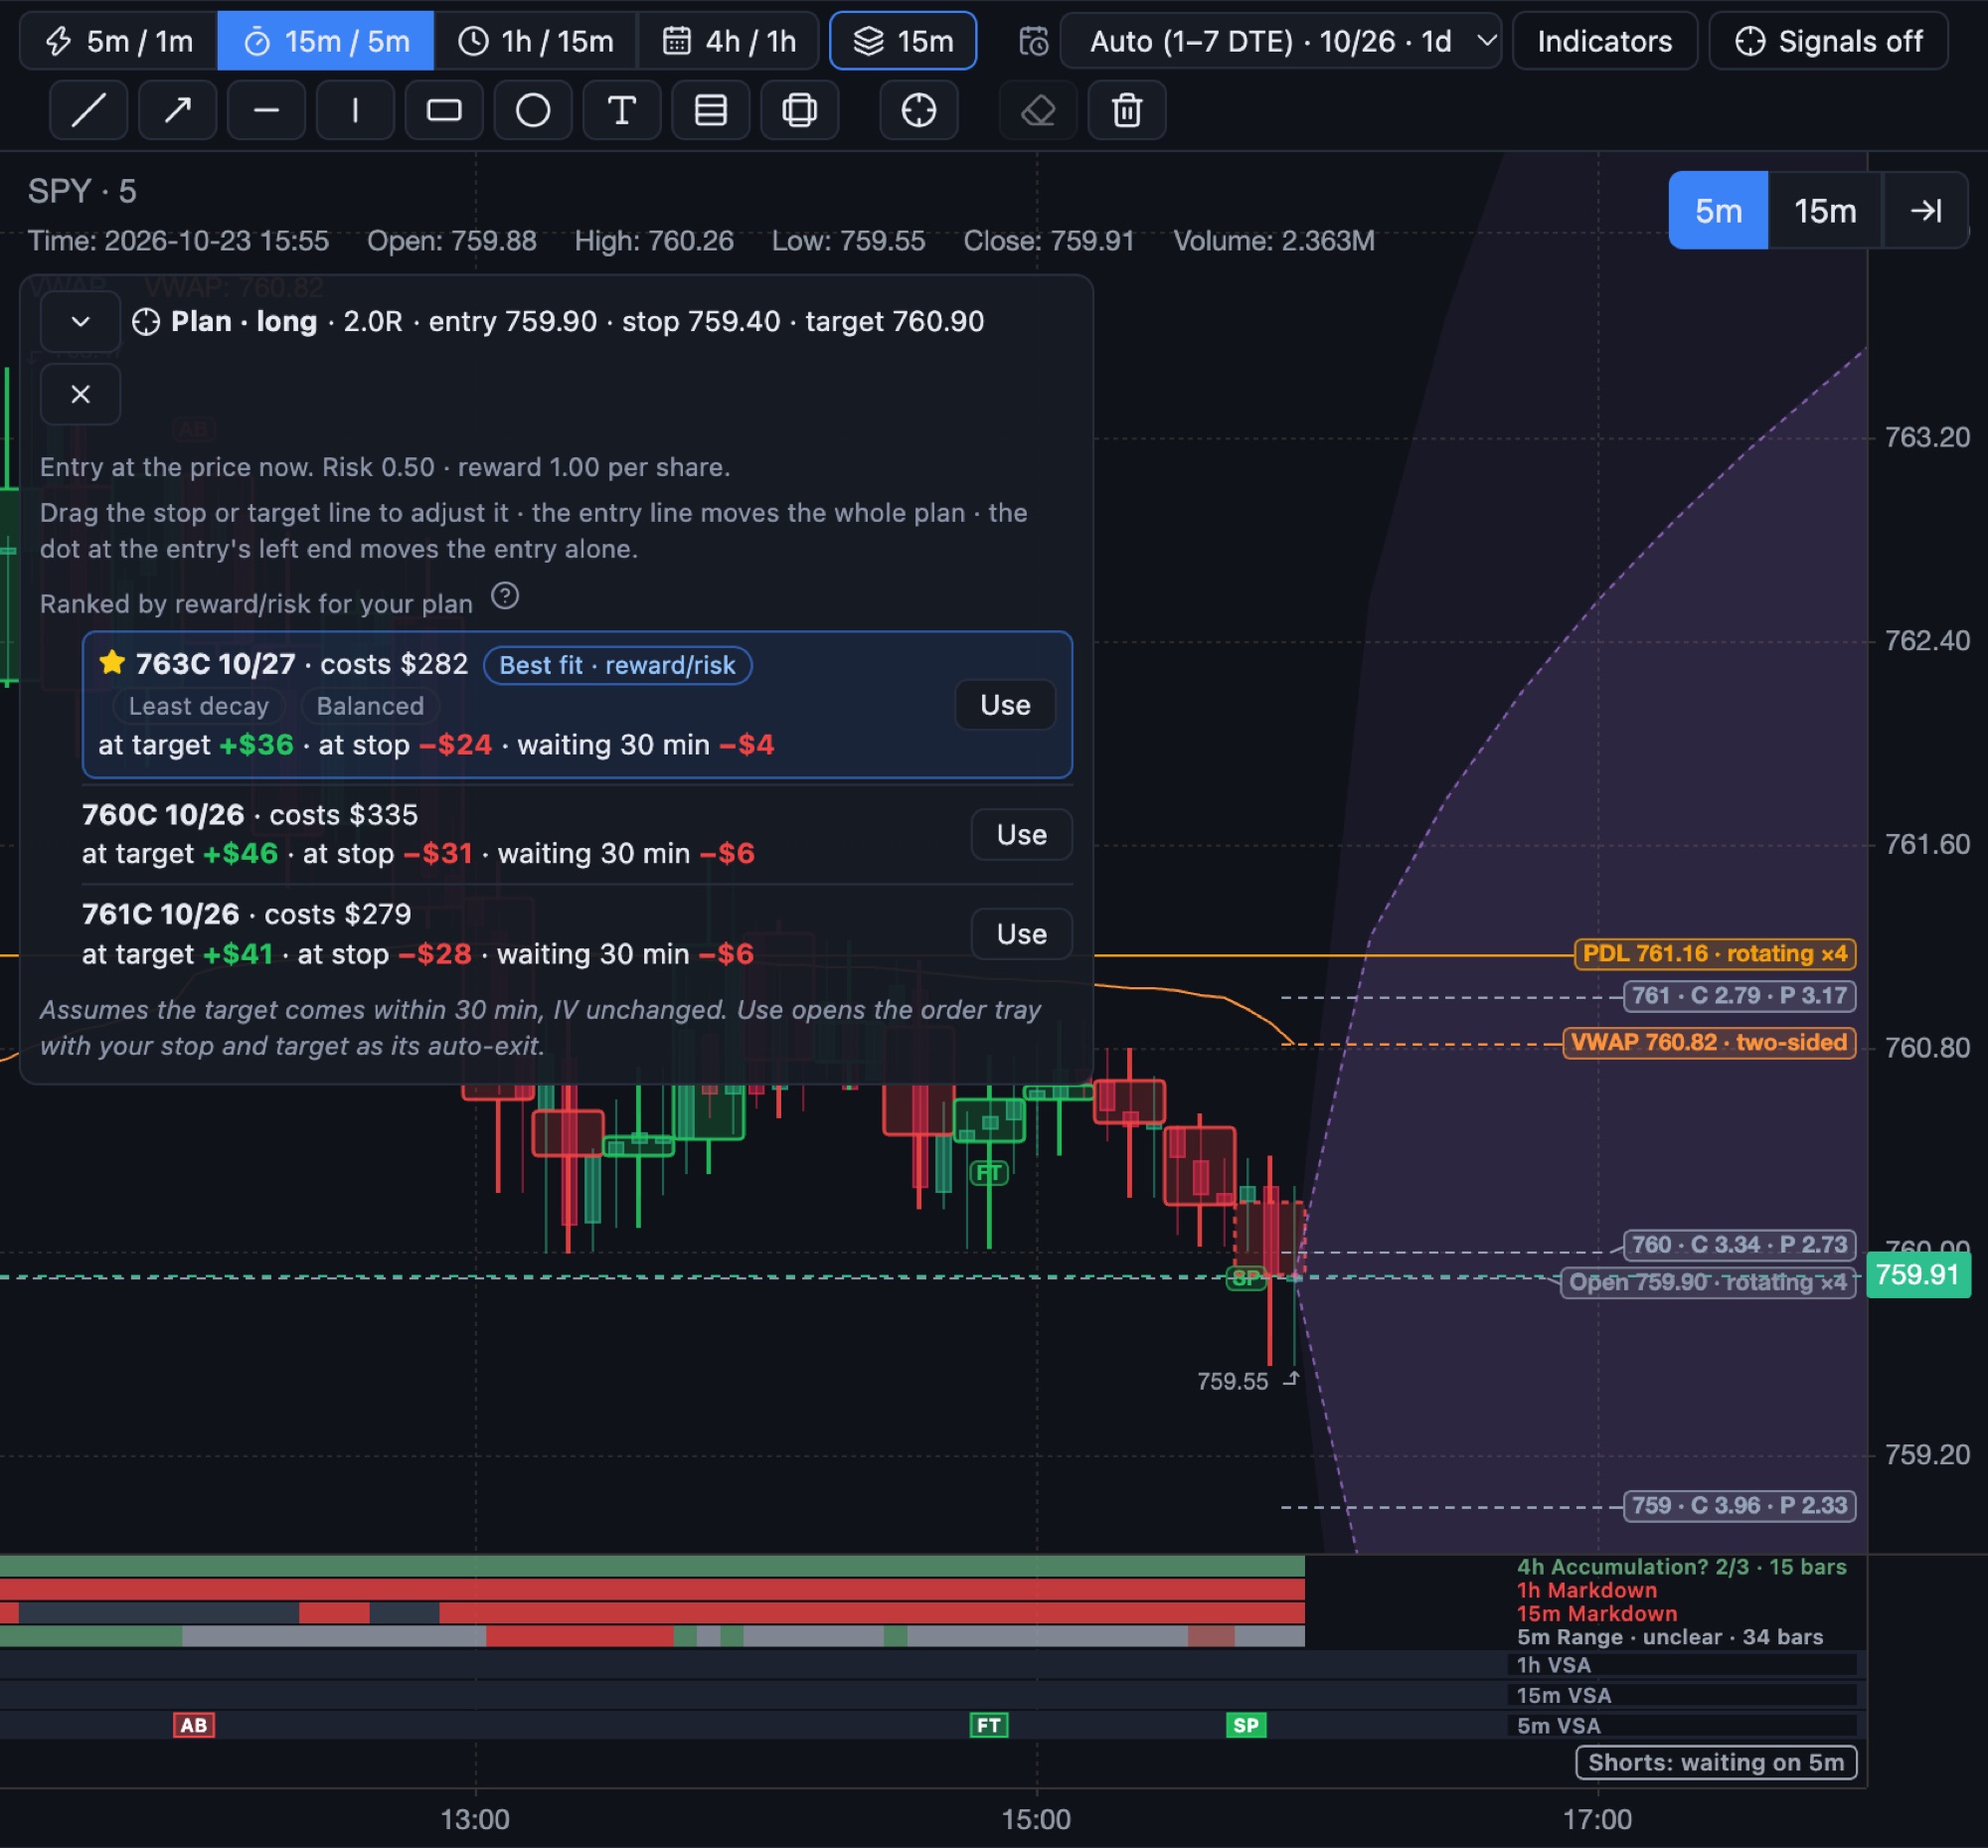Image resolution: width=1988 pixels, height=1848 pixels.
Task: Jump to latest bar with arrow-to-bar icon
Action: tap(1925, 211)
